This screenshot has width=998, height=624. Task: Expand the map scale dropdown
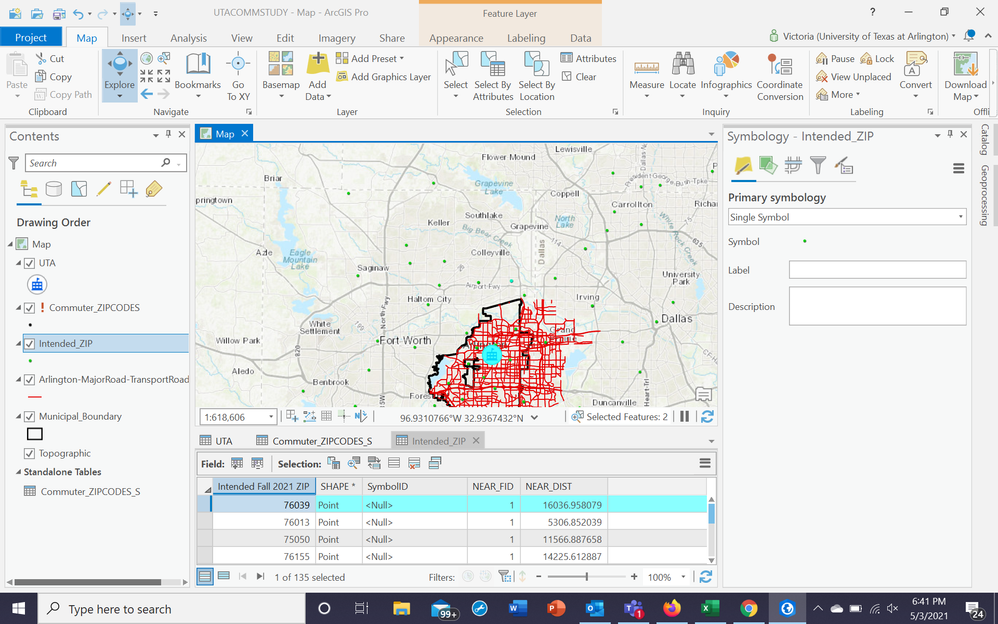(270, 417)
